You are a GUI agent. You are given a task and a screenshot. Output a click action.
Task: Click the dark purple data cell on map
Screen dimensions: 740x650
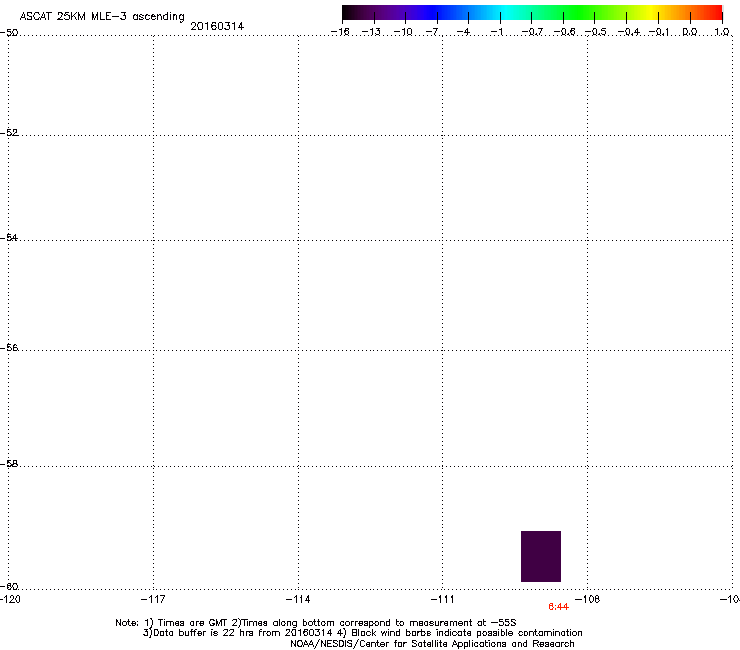541,556
